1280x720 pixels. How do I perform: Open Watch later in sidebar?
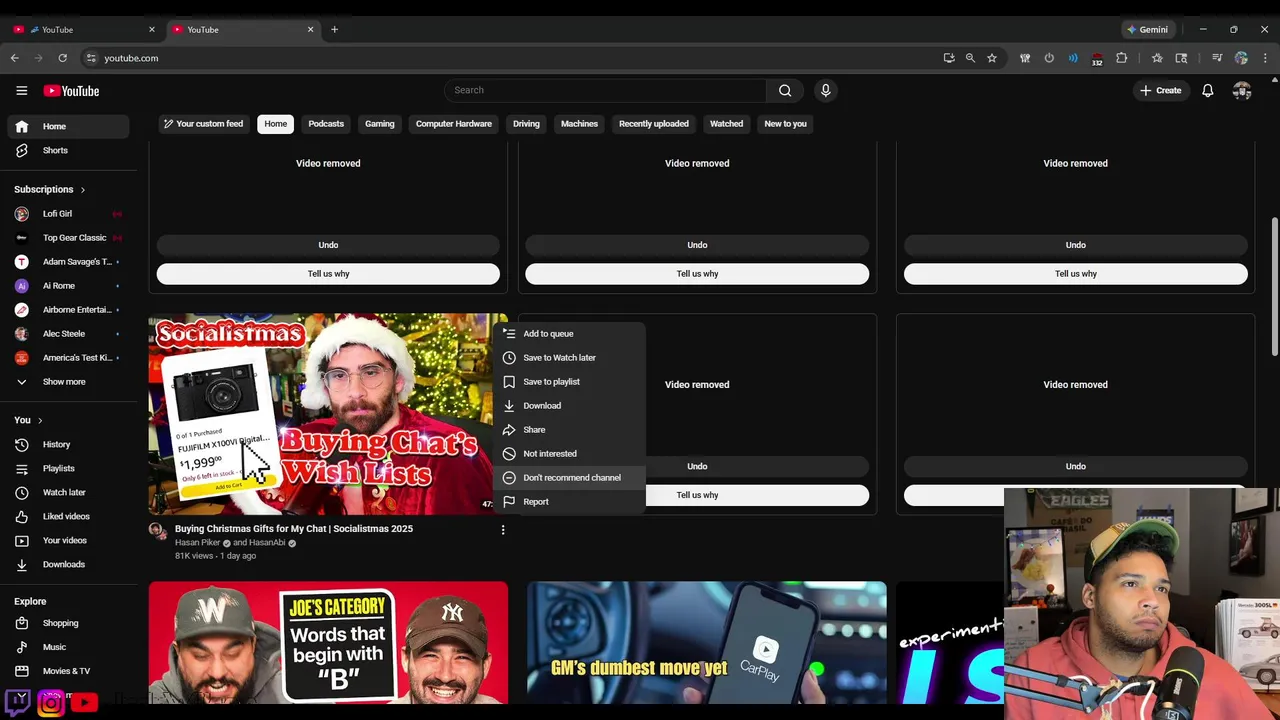(68, 492)
